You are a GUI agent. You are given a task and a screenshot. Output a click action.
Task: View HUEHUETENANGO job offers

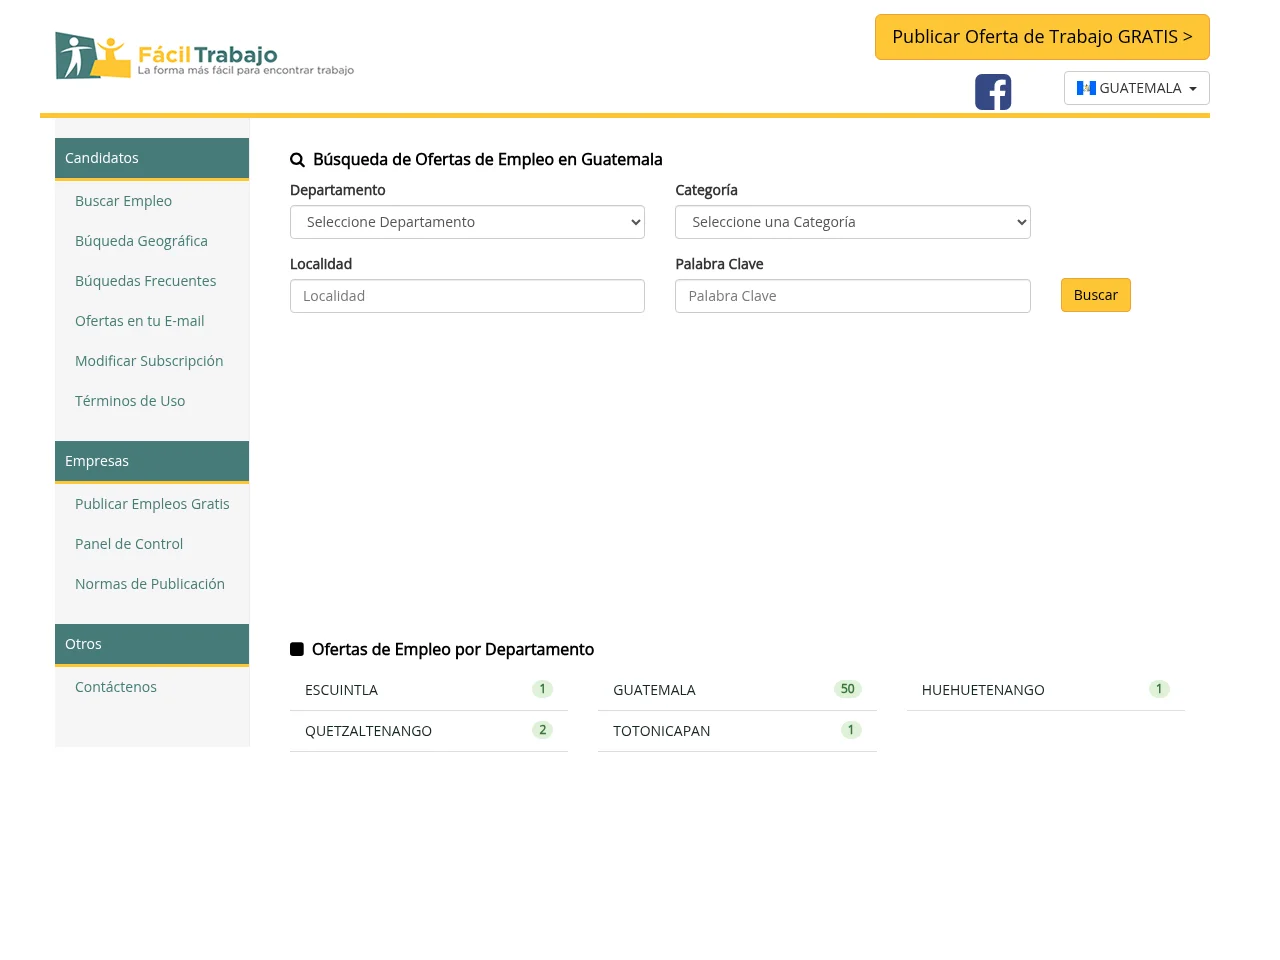coord(1046,690)
